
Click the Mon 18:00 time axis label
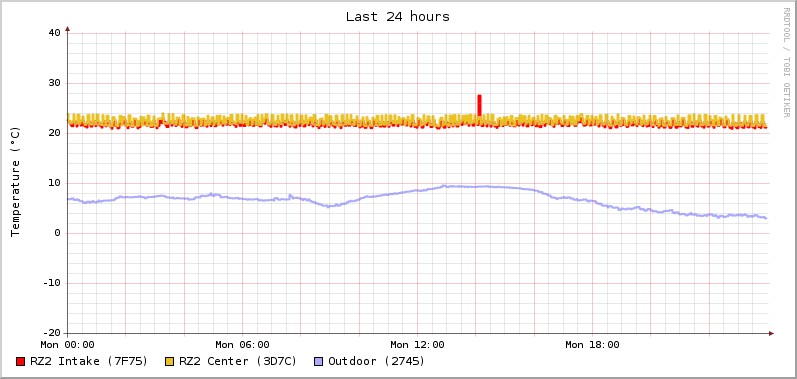pyautogui.click(x=592, y=345)
